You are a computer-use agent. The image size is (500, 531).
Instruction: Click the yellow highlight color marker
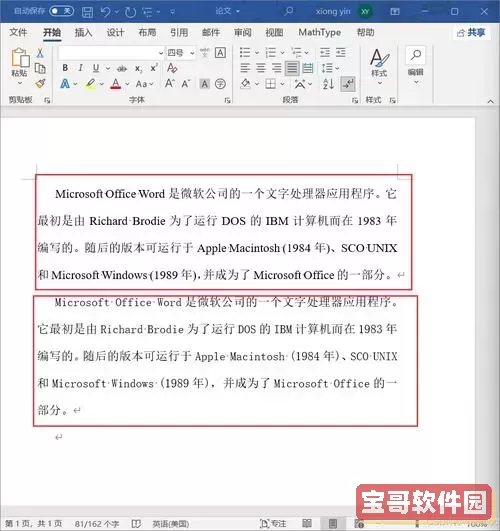[90, 84]
